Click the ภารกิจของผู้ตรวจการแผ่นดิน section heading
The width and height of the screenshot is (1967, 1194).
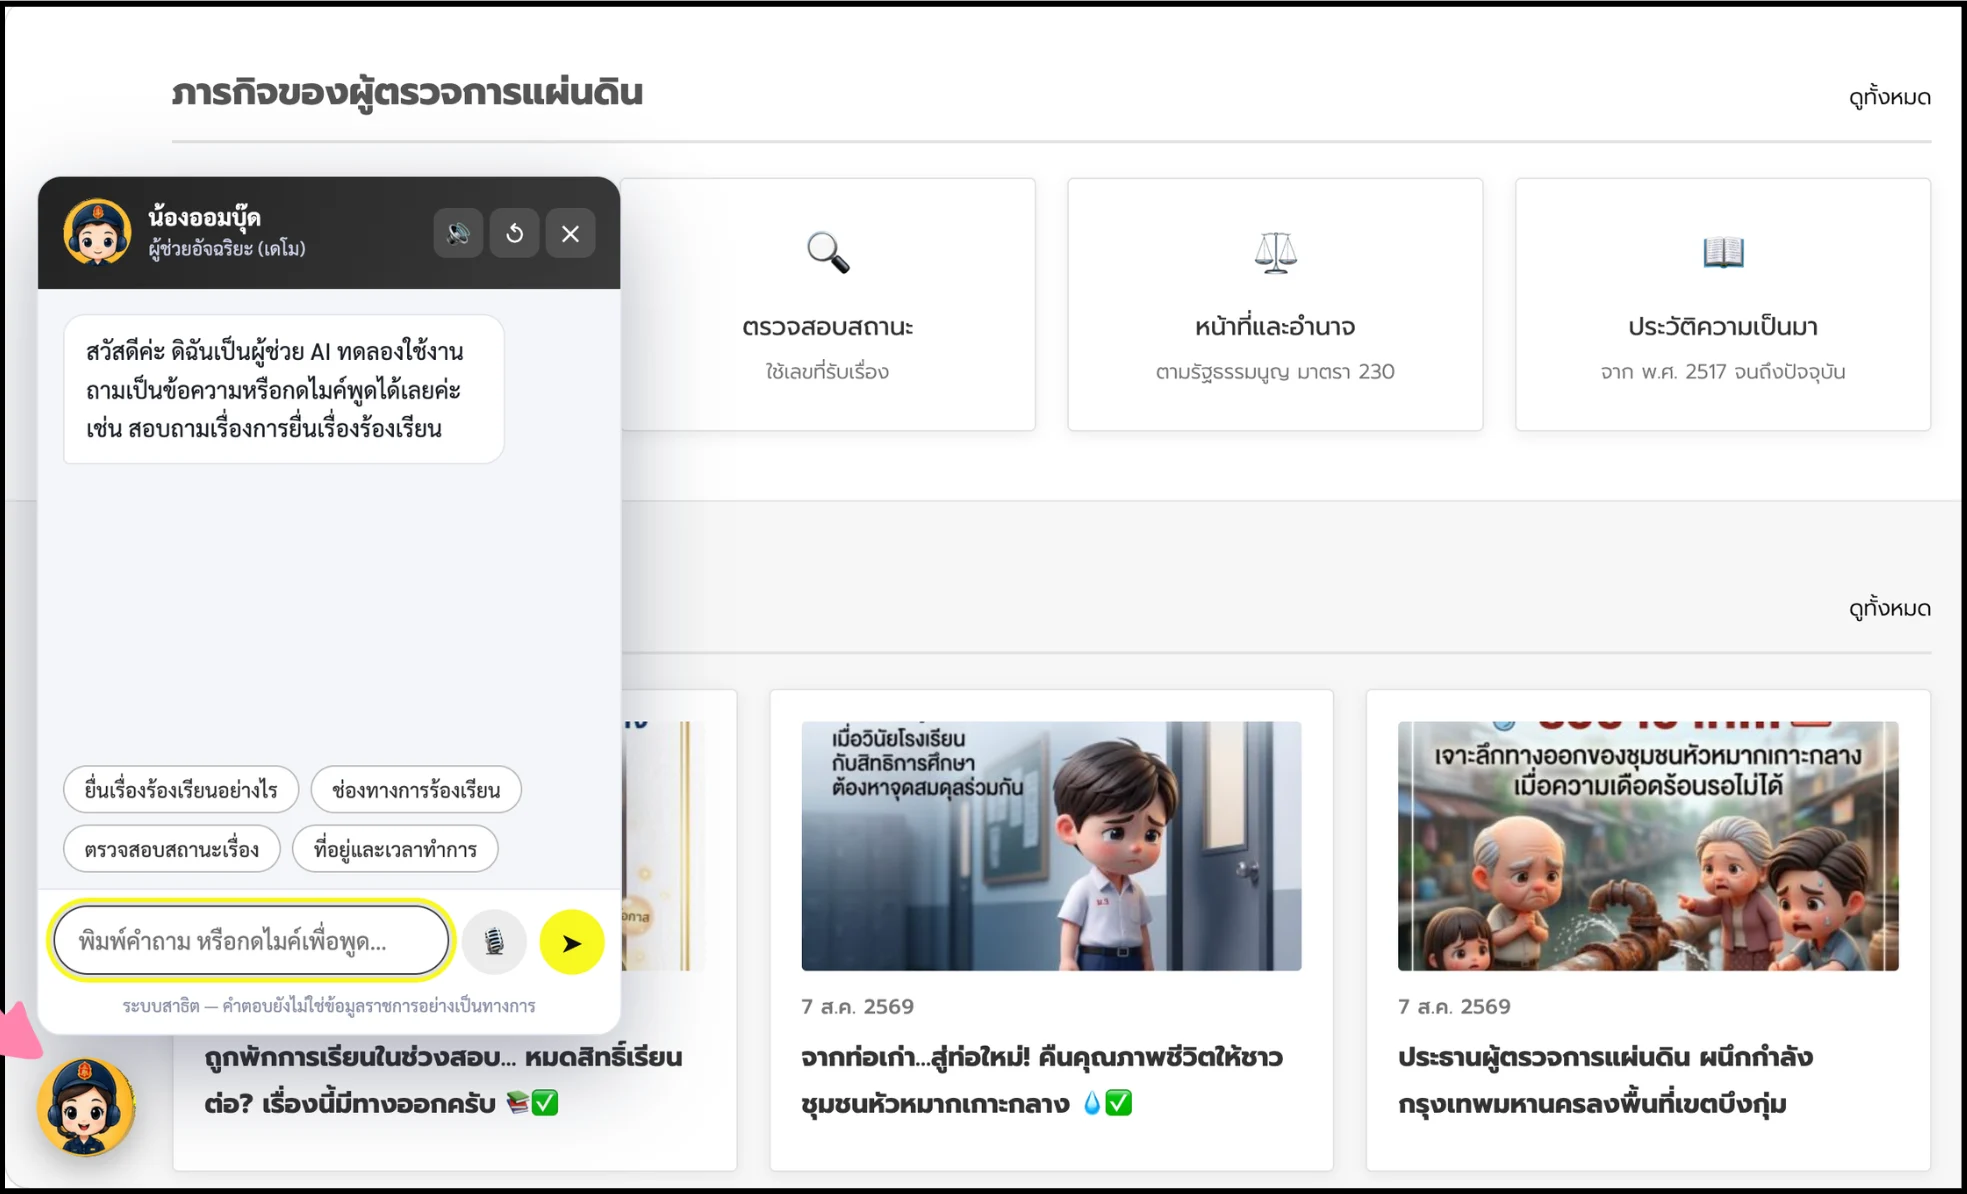click(407, 92)
